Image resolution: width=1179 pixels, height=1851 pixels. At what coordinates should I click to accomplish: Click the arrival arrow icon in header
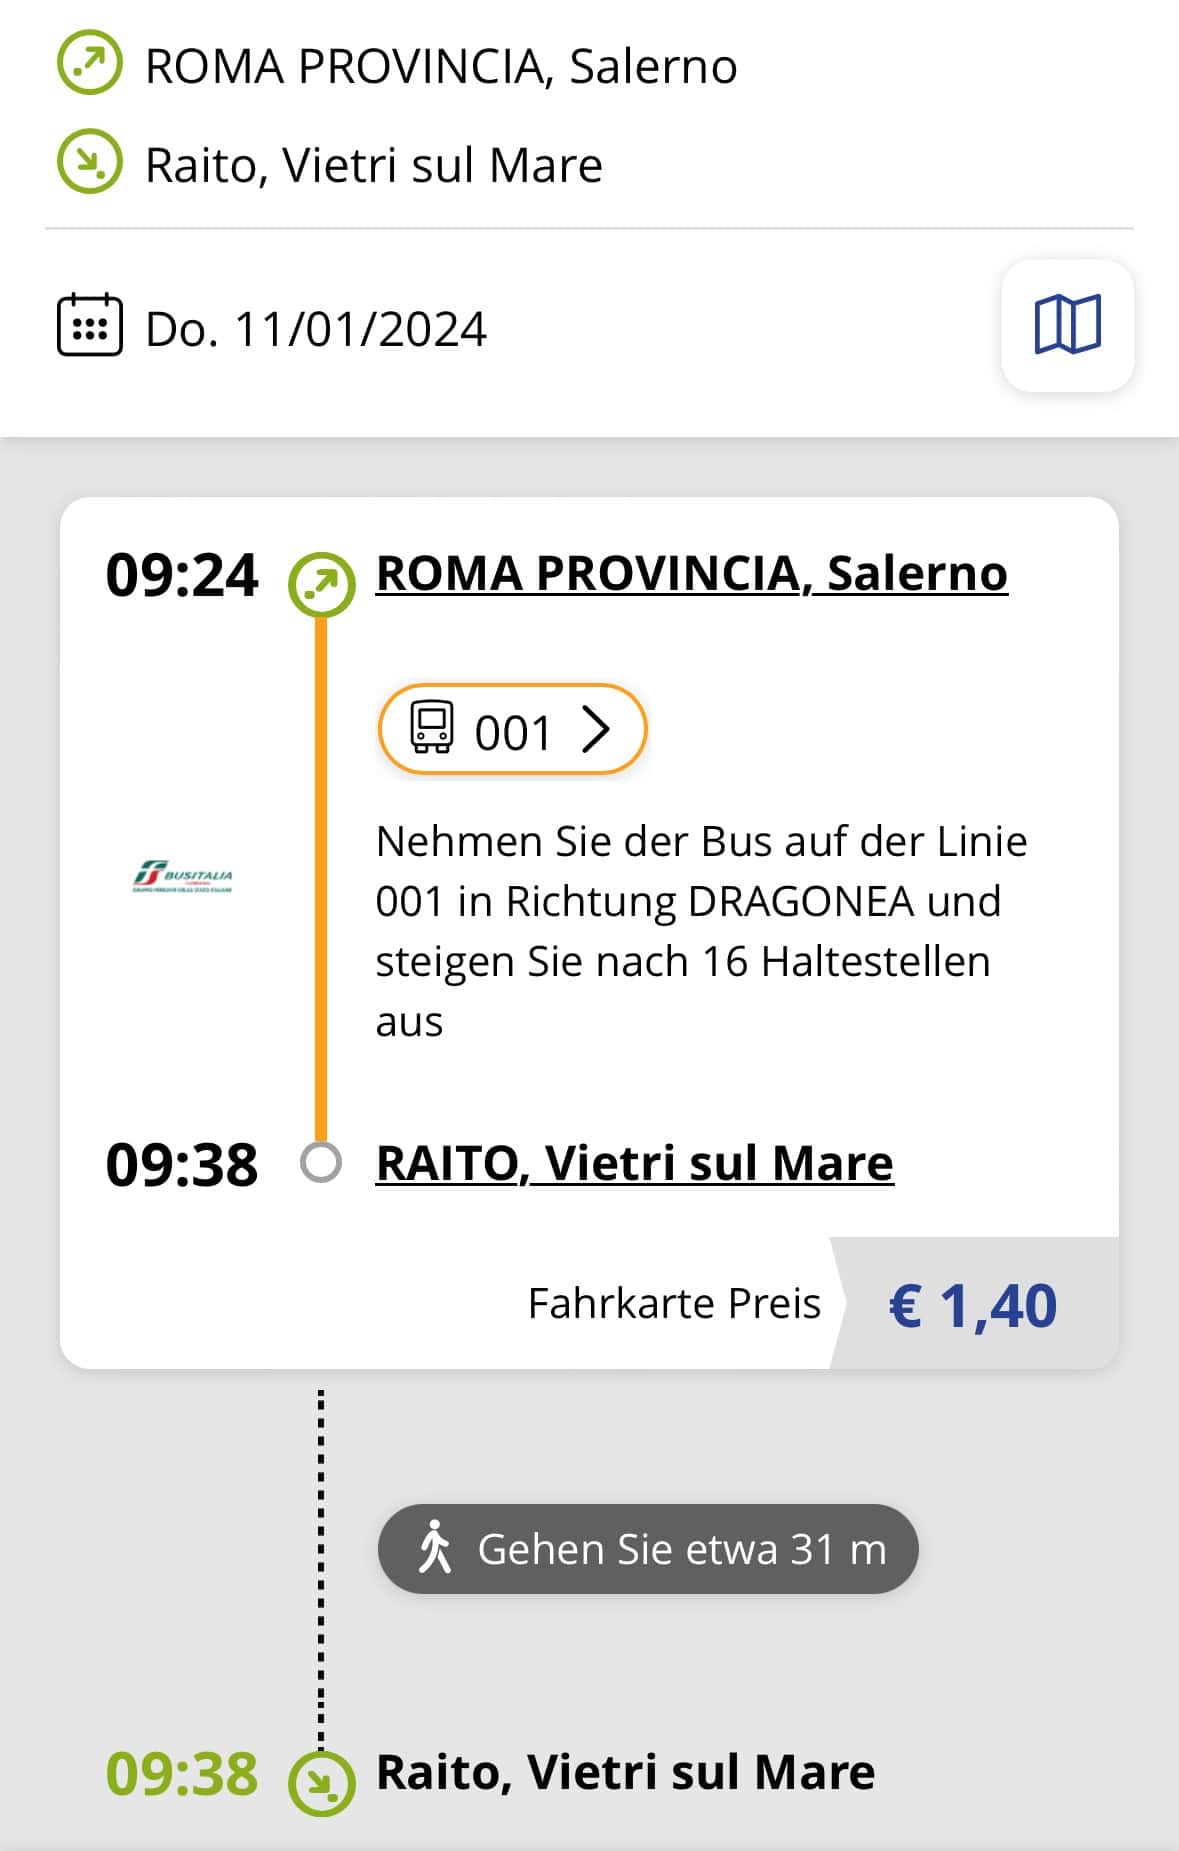(x=90, y=161)
